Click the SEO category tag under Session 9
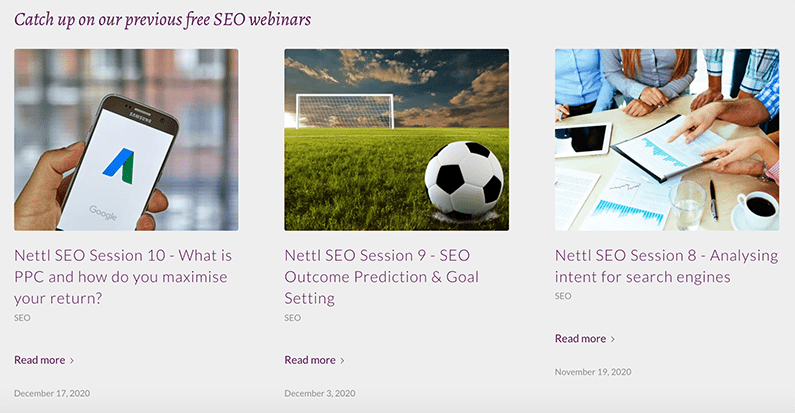 [x=292, y=318]
